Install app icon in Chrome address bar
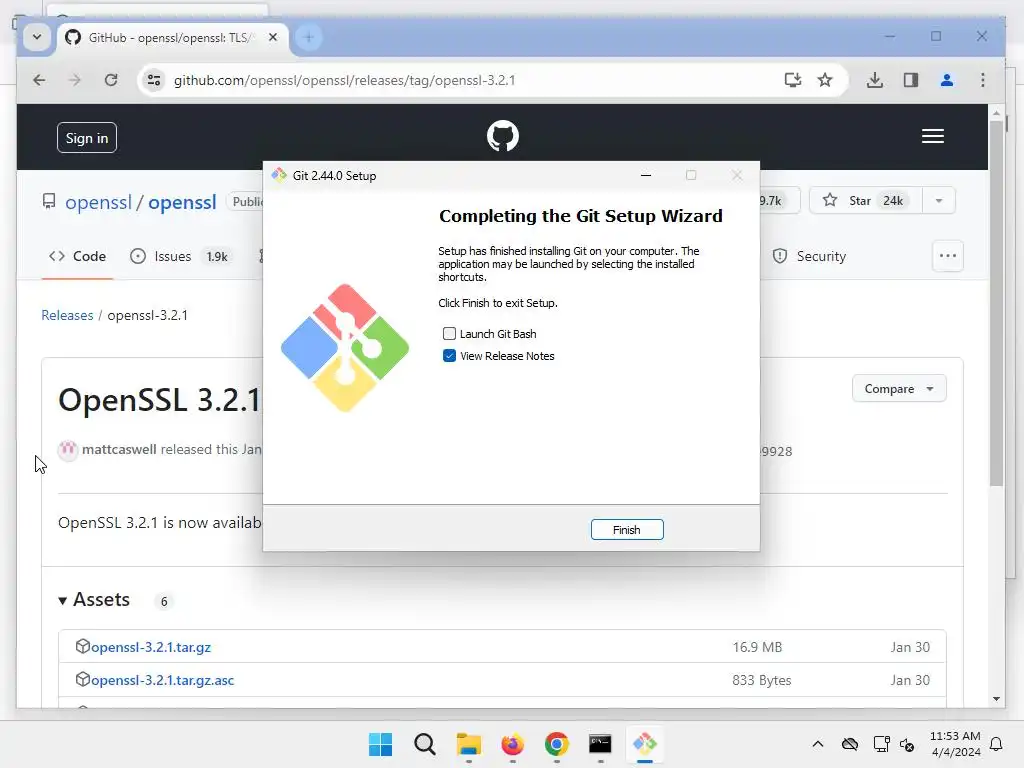 tap(793, 80)
